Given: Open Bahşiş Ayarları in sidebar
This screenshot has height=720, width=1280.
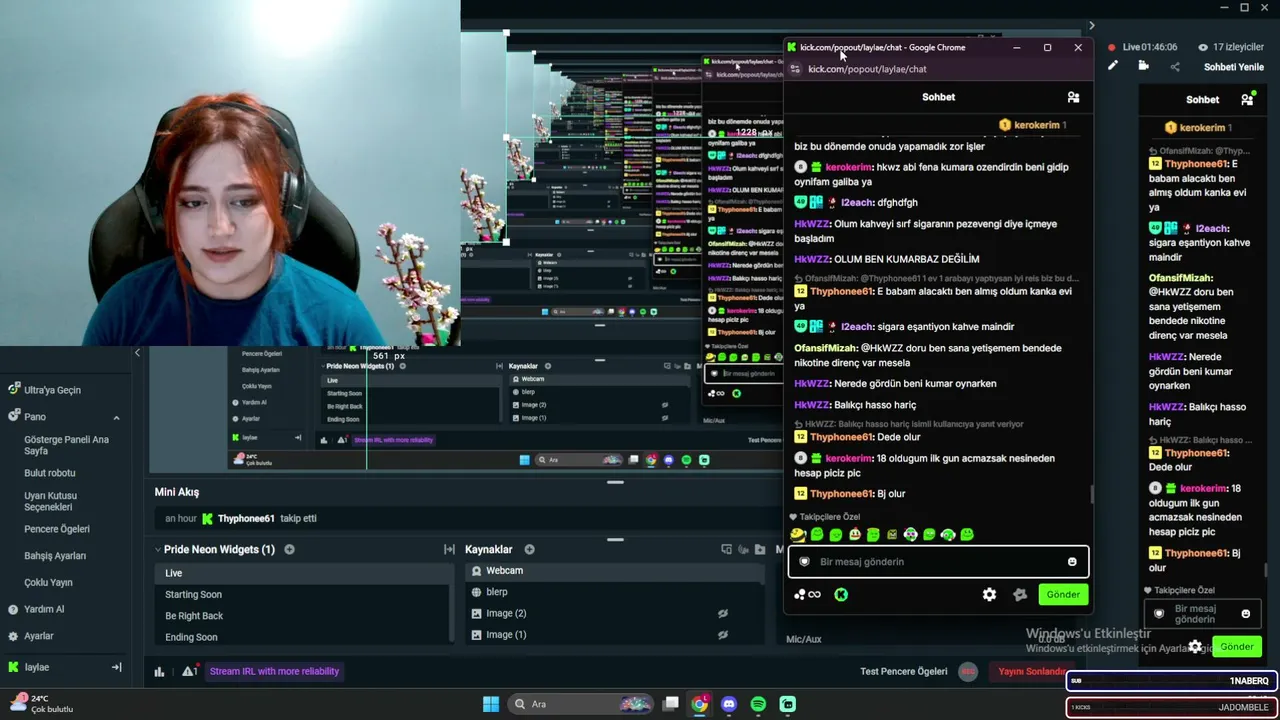Looking at the screenshot, I should [x=55, y=556].
